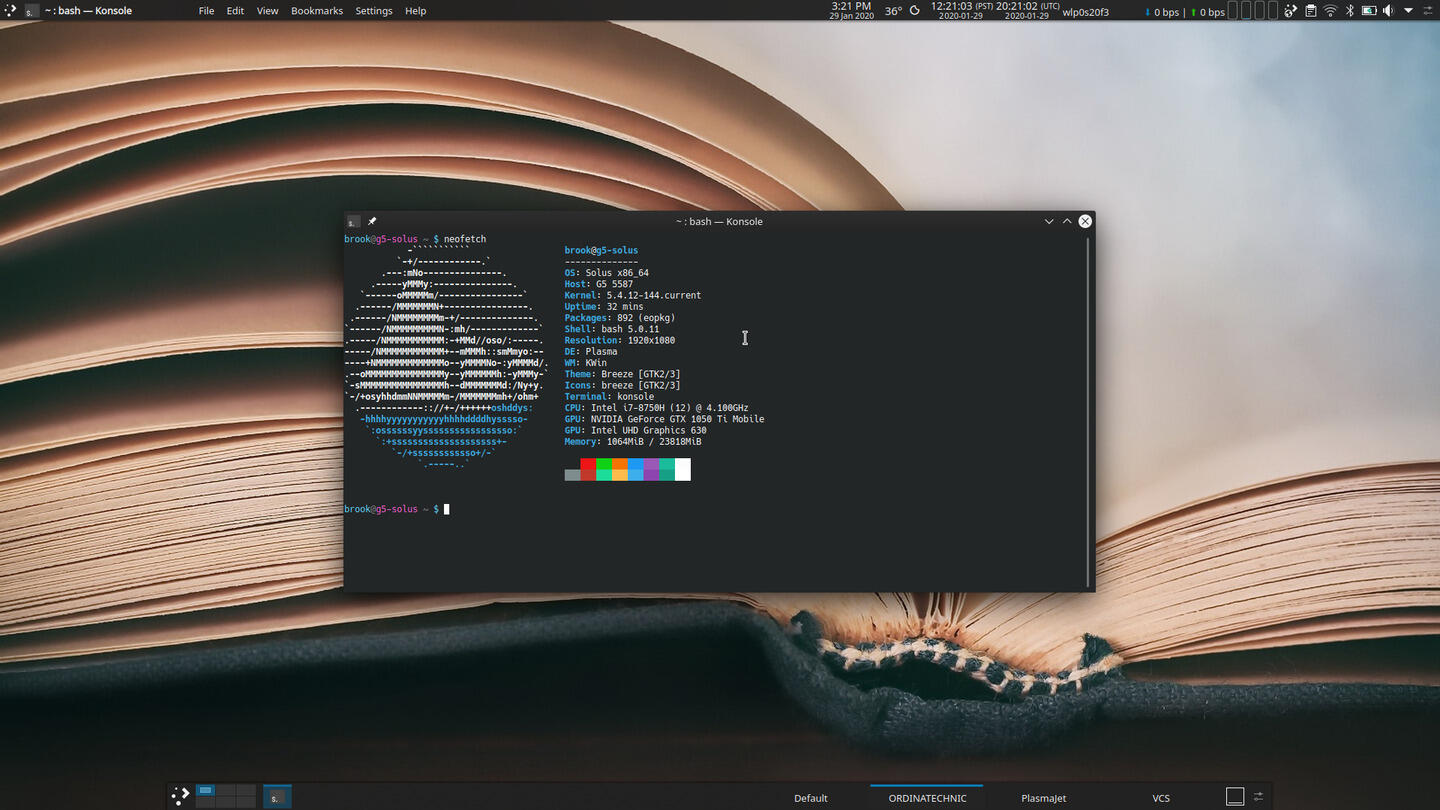
Task: Click the neofetch command text
Action: [465, 239]
